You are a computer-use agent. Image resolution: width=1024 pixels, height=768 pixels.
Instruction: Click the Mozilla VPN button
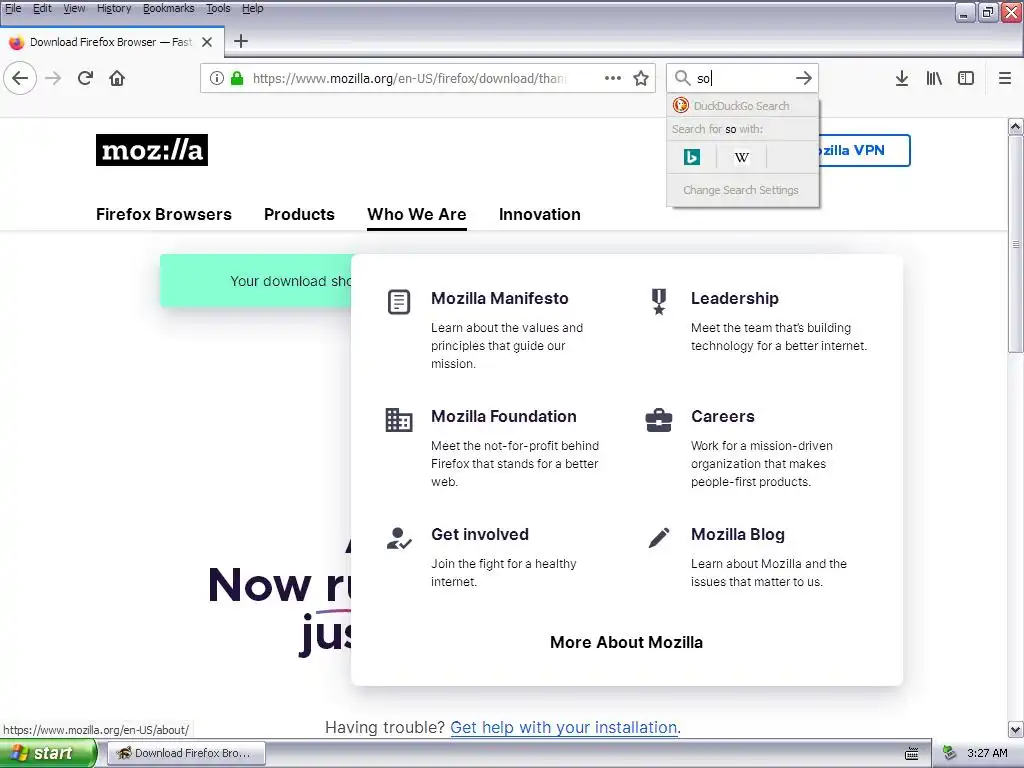[x=863, y=150]
